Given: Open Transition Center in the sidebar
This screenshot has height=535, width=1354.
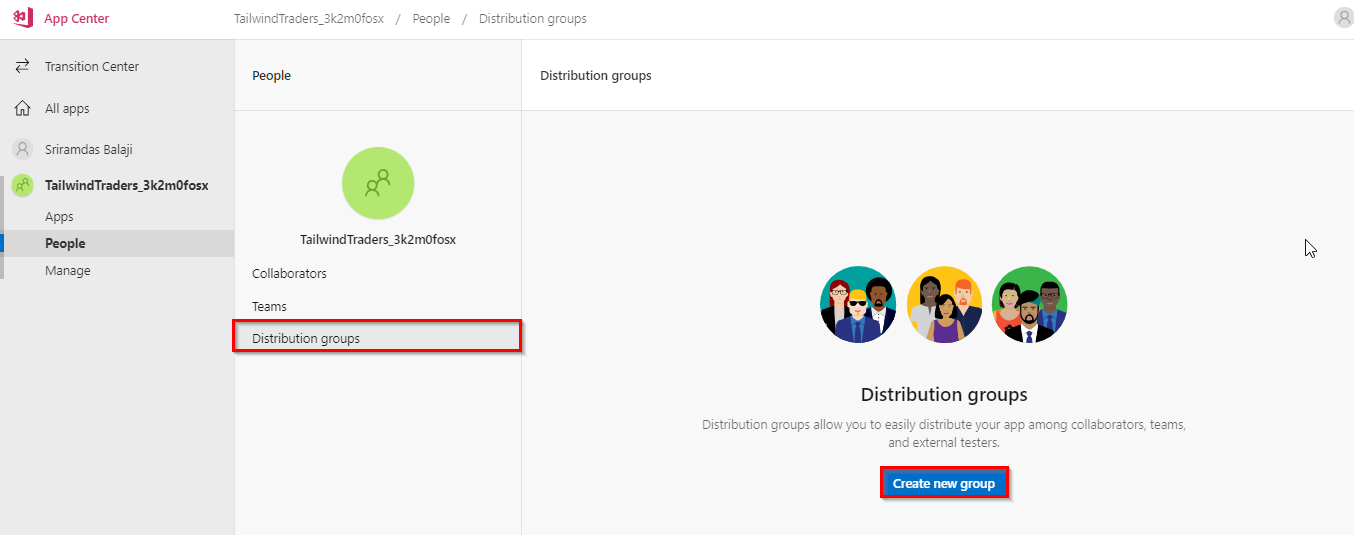Looking at the screenshot, I should pyautogui.click(x=92, y=67).
